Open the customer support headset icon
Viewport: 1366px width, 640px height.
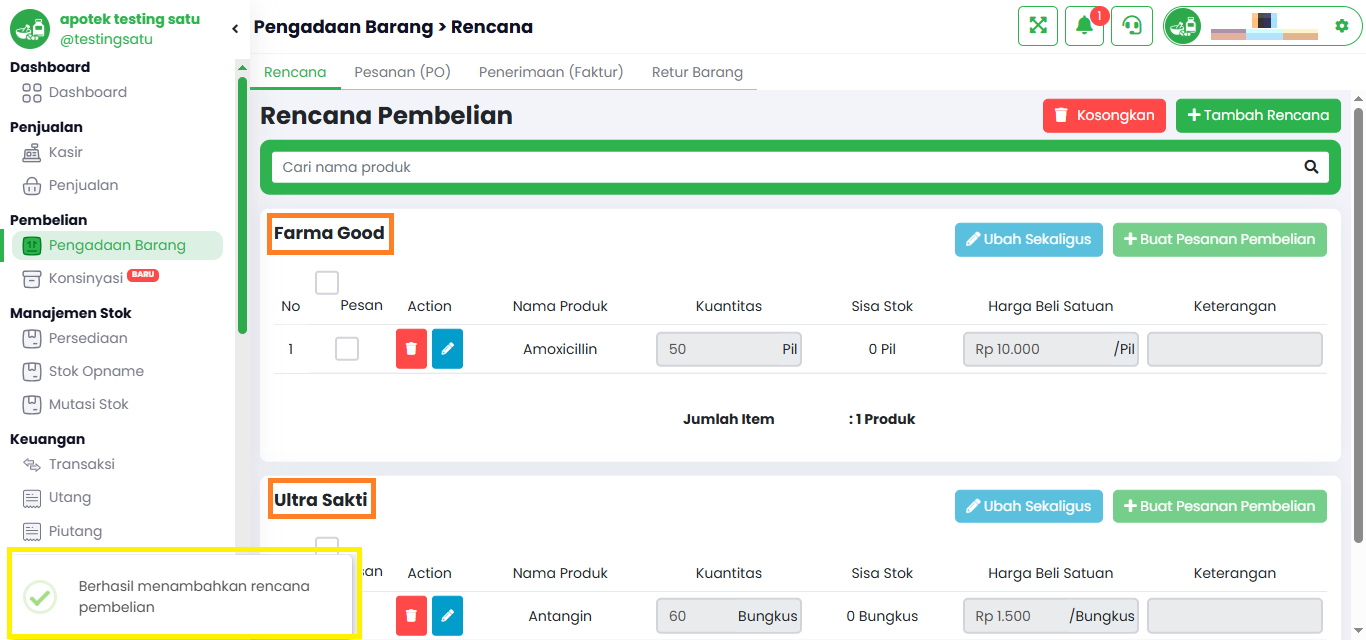tap(1132, 26)
